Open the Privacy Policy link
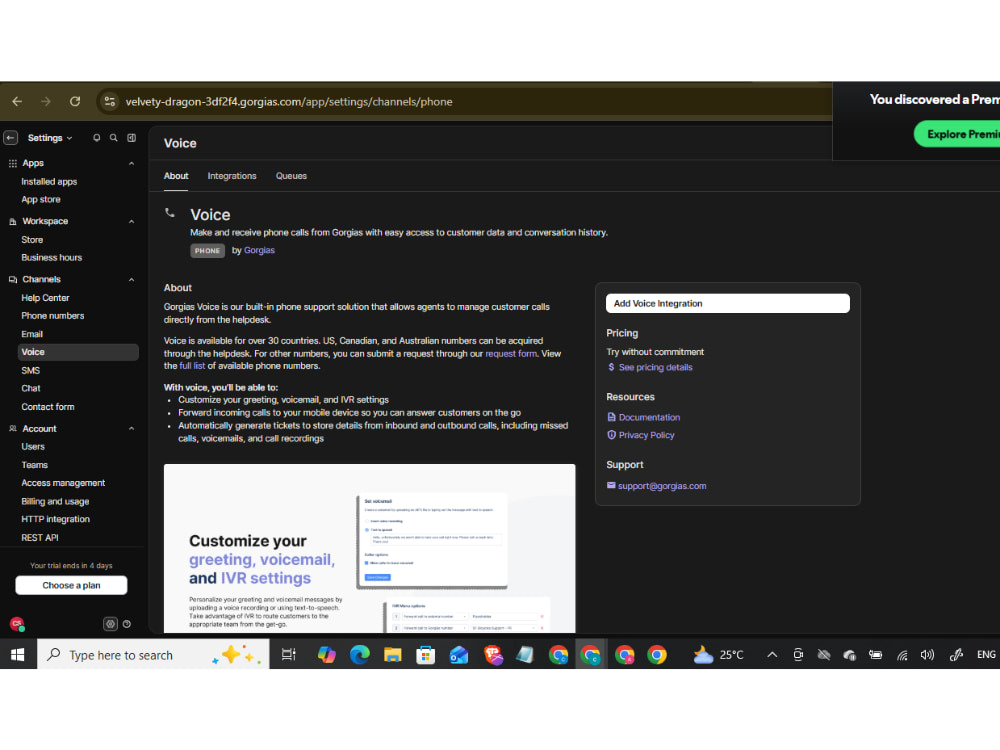The height and width of the screenshot is (750, 1000). pos(646,436)
